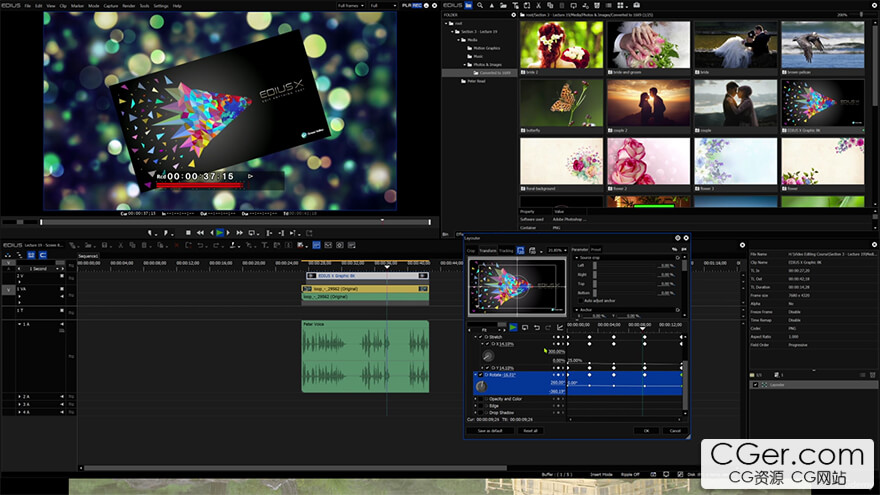
Task: Open the Clip menu
Action: coord(63,6)
